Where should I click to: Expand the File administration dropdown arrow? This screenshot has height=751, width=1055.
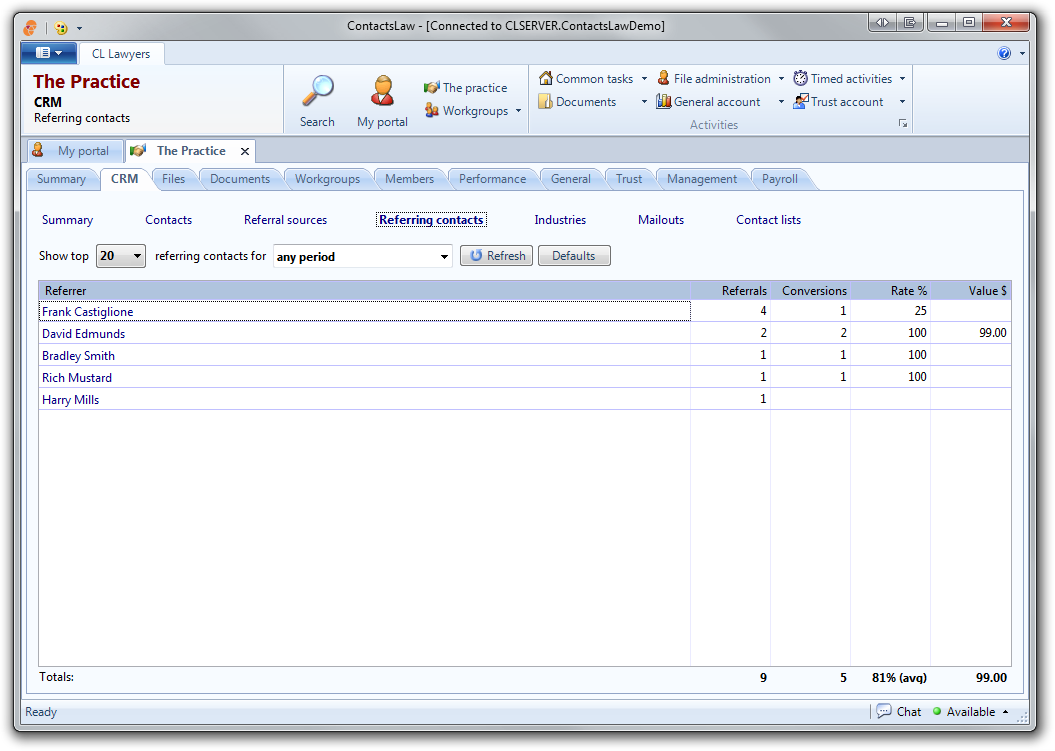(x=781, y=79)
